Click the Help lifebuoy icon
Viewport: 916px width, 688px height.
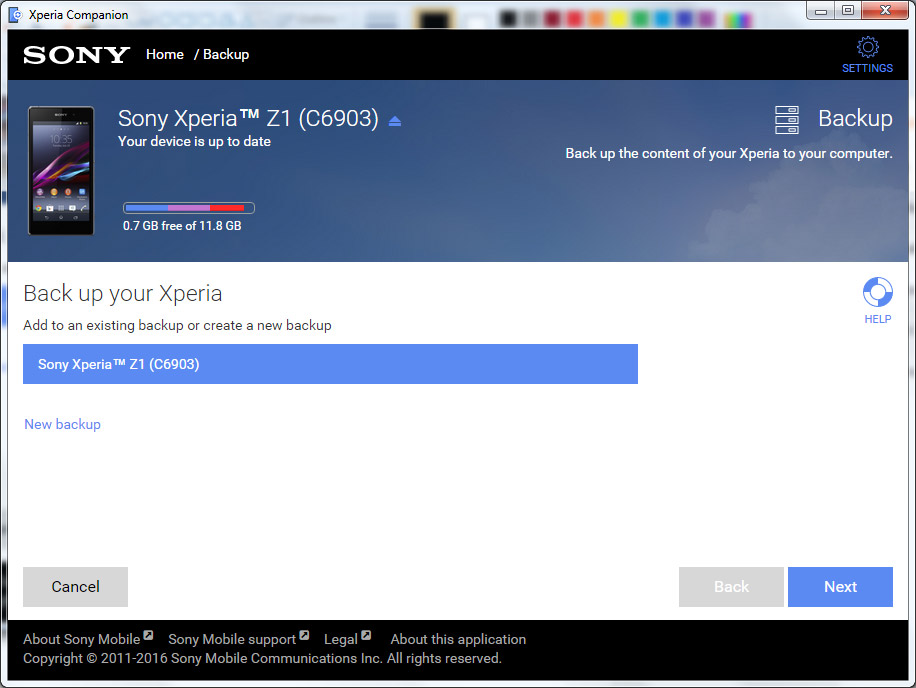click(x=877, y=292)
